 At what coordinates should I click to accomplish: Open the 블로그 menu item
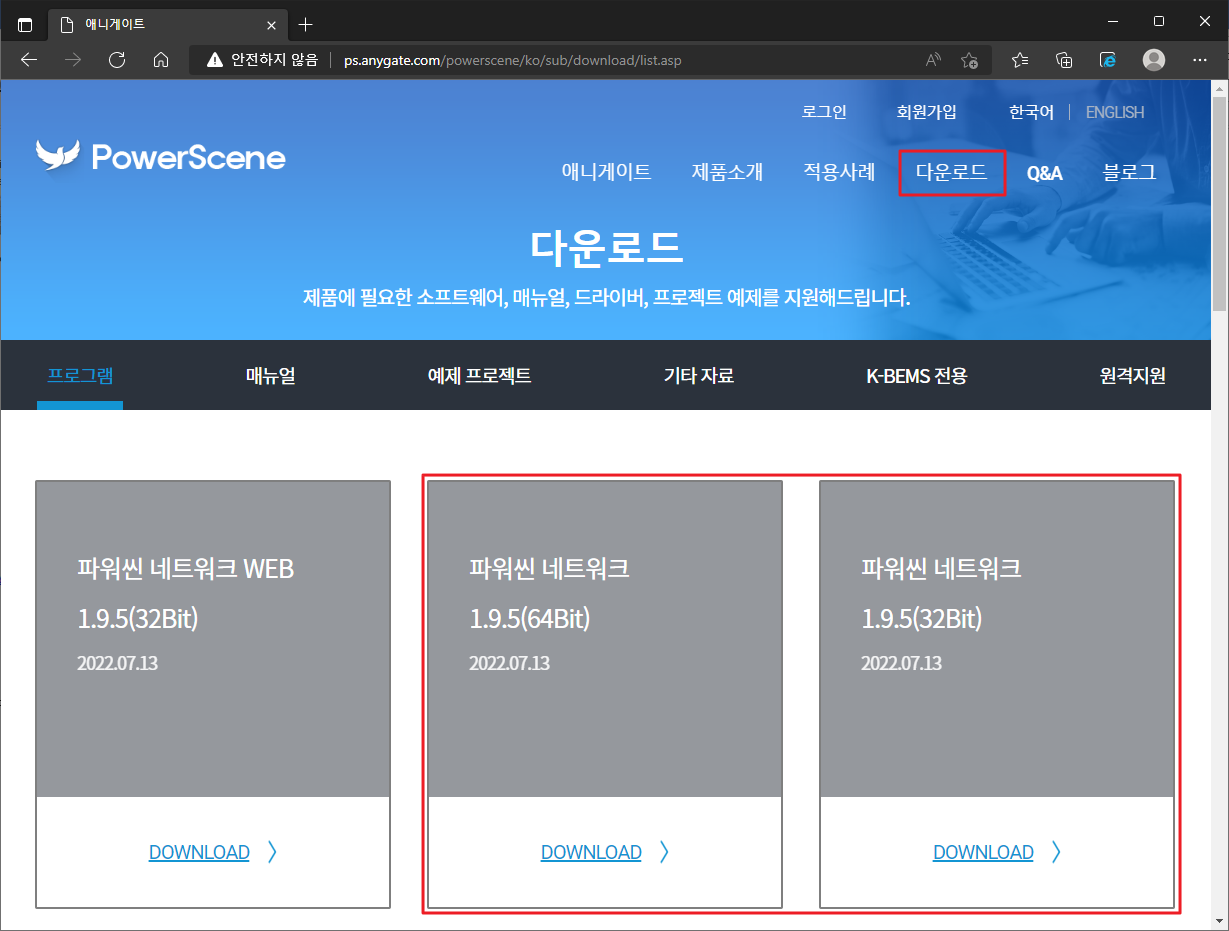click(1129, 172)
